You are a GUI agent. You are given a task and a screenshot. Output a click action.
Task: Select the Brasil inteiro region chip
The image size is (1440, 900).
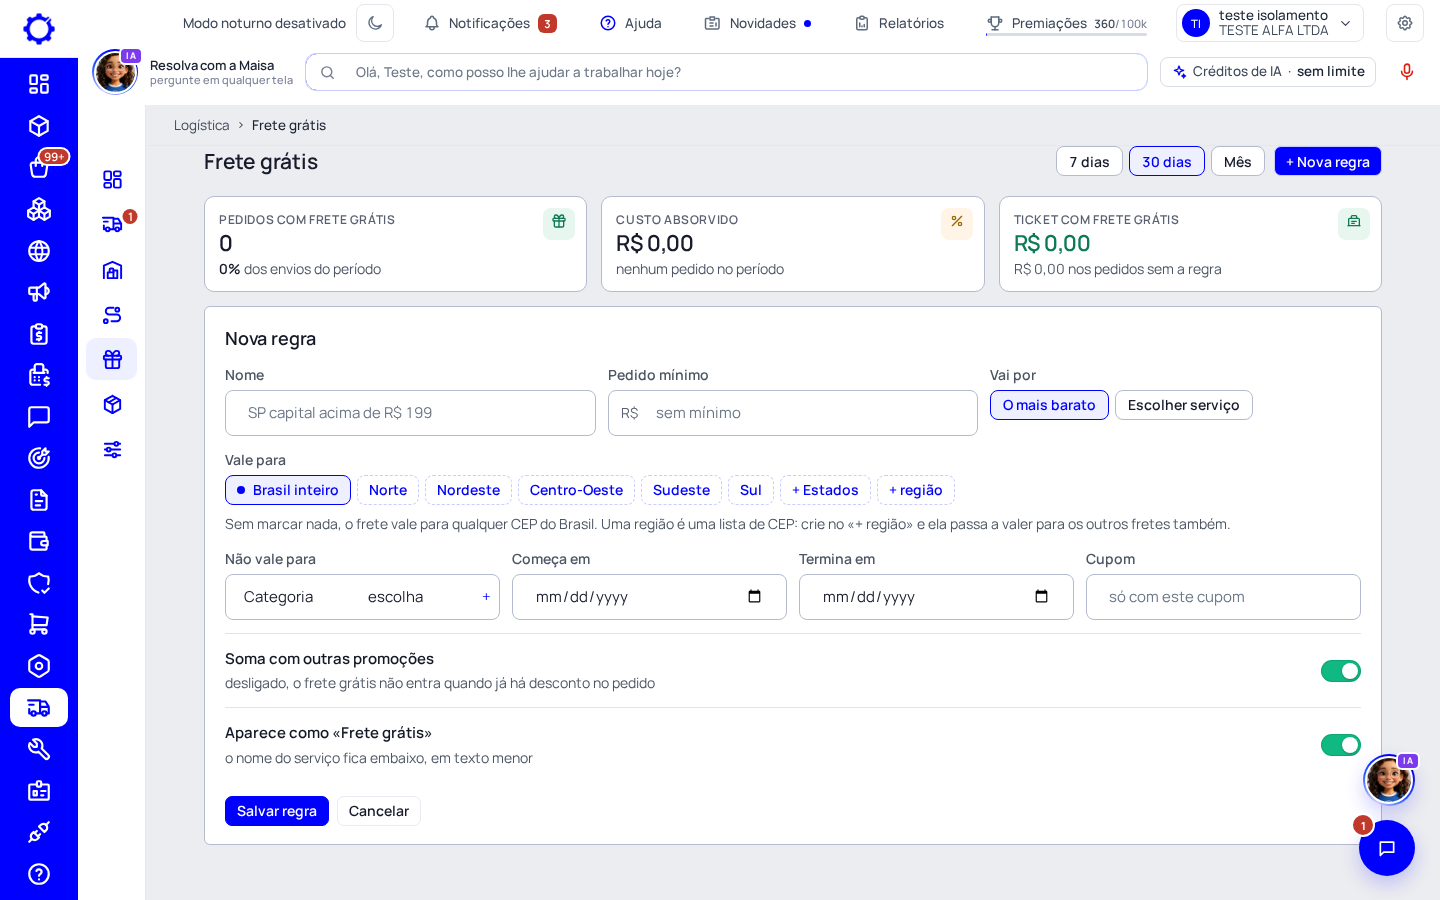coord(288,490)
